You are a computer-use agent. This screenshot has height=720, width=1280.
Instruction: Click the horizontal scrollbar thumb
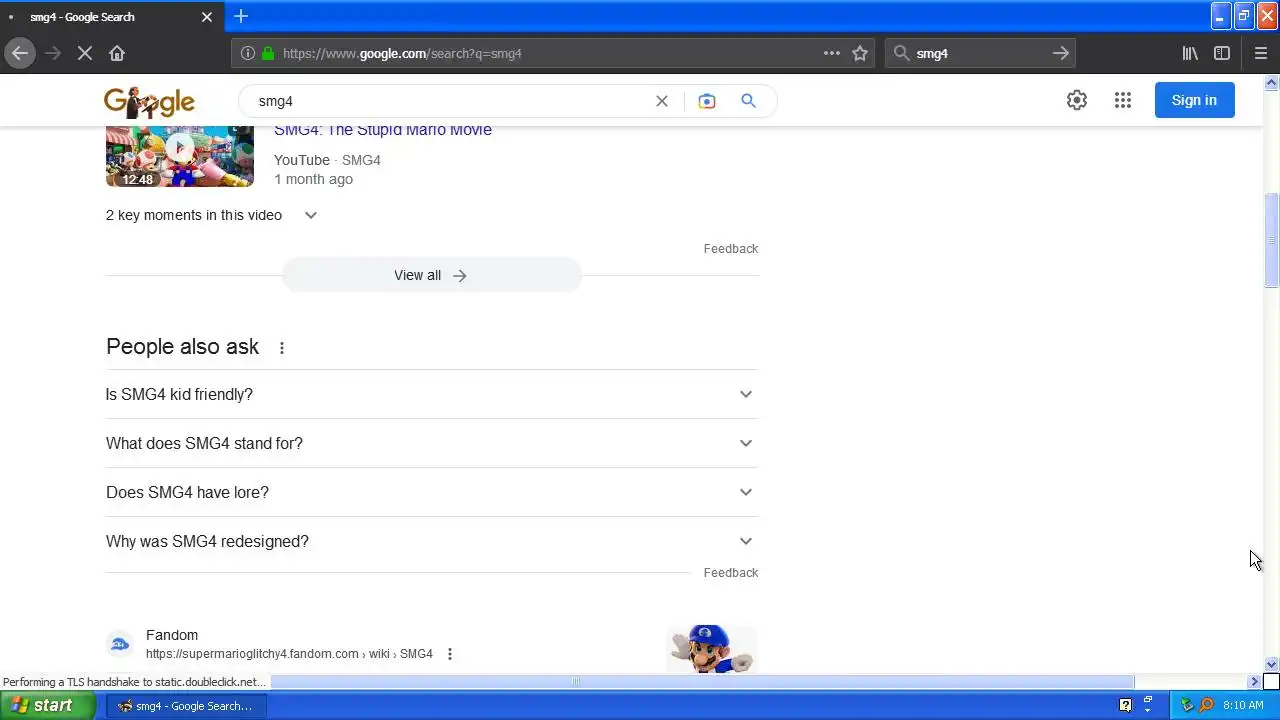(702, 681)
